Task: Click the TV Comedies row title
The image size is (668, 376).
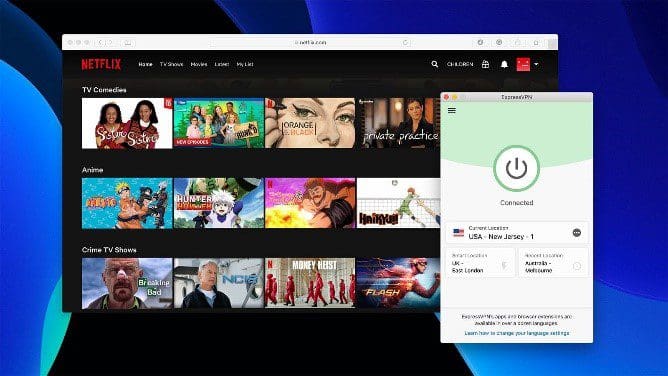Action: (104, 90)
